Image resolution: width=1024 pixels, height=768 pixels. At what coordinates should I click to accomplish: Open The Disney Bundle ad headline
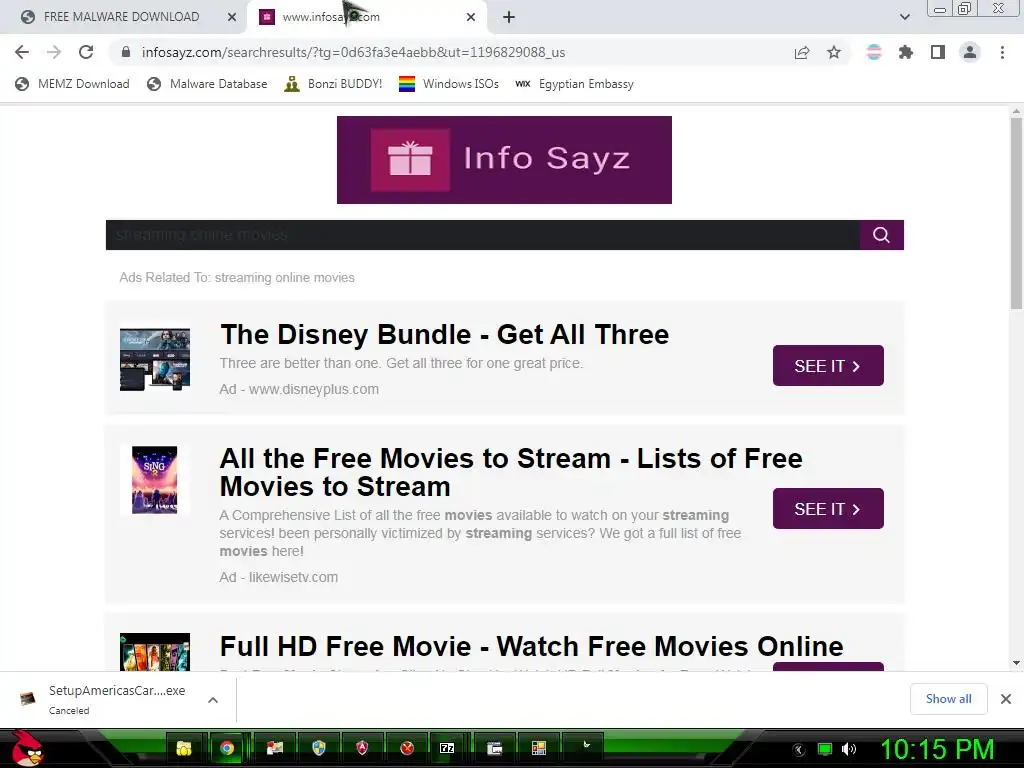tap(445, 334)
